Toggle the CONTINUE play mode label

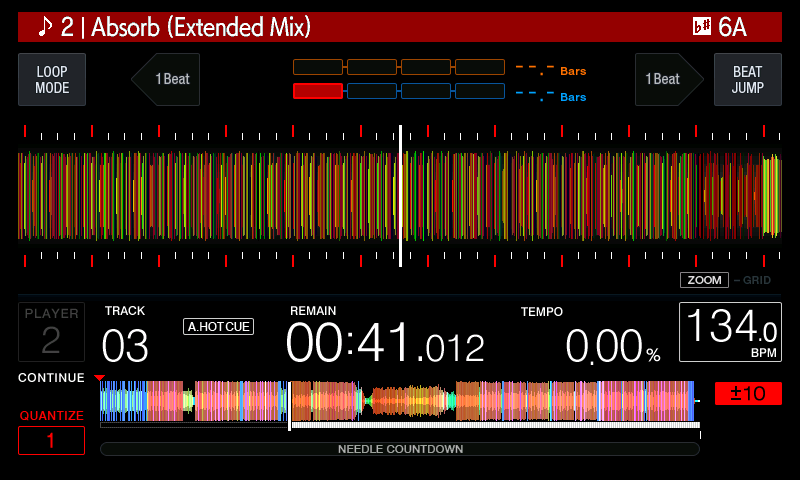tap(51, 377)
